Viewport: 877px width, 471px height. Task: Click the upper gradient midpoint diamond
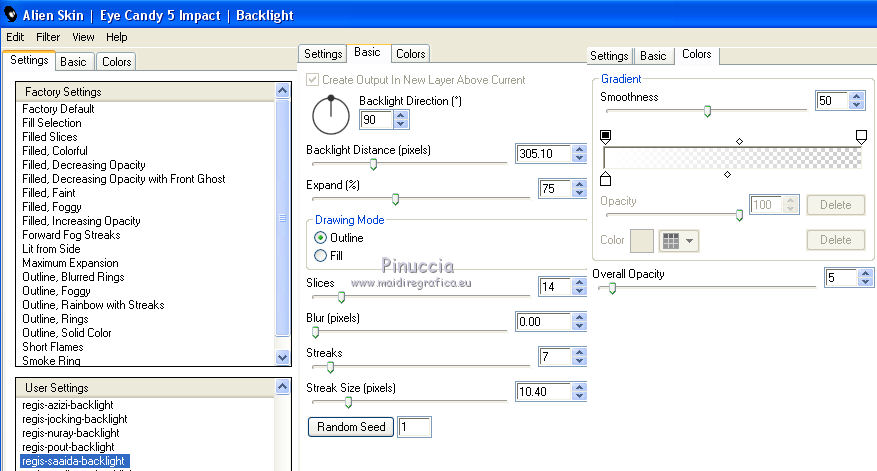(x=739, y=142)
